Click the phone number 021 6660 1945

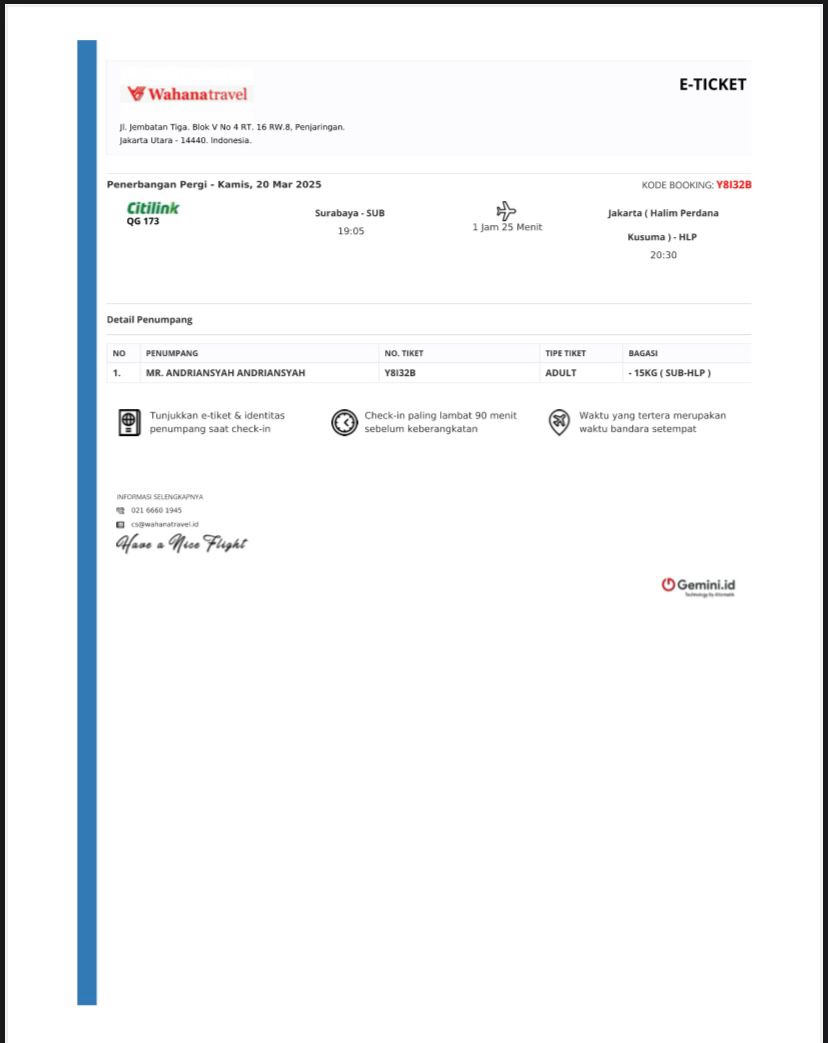[156, 510]
